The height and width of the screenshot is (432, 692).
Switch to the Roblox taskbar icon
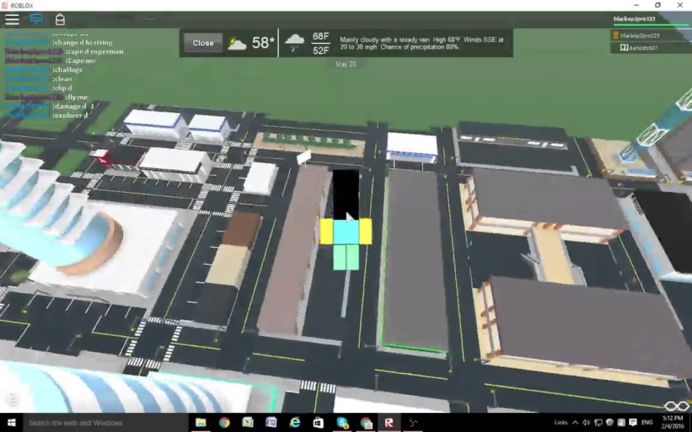point(389,423)
